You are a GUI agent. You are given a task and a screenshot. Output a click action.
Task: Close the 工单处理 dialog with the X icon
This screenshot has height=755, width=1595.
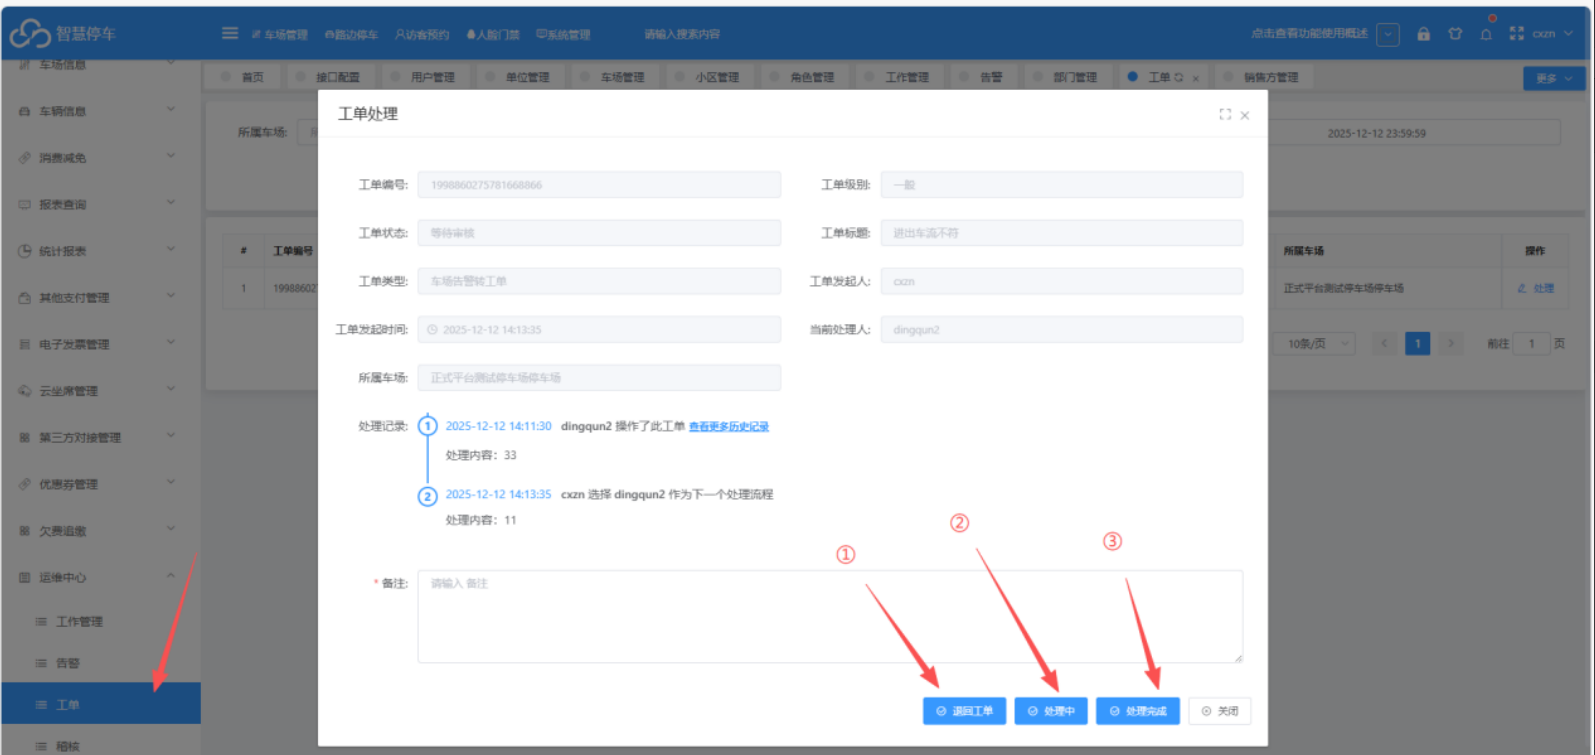(1245, 115)
